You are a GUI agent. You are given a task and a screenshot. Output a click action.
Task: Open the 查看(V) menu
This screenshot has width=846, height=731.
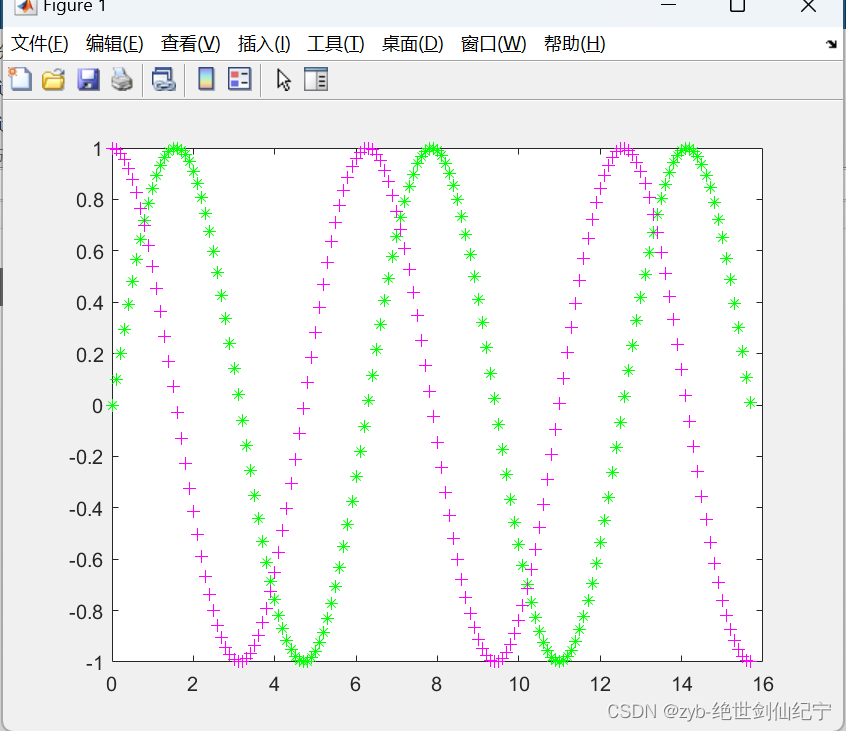[x=190, y=44]
